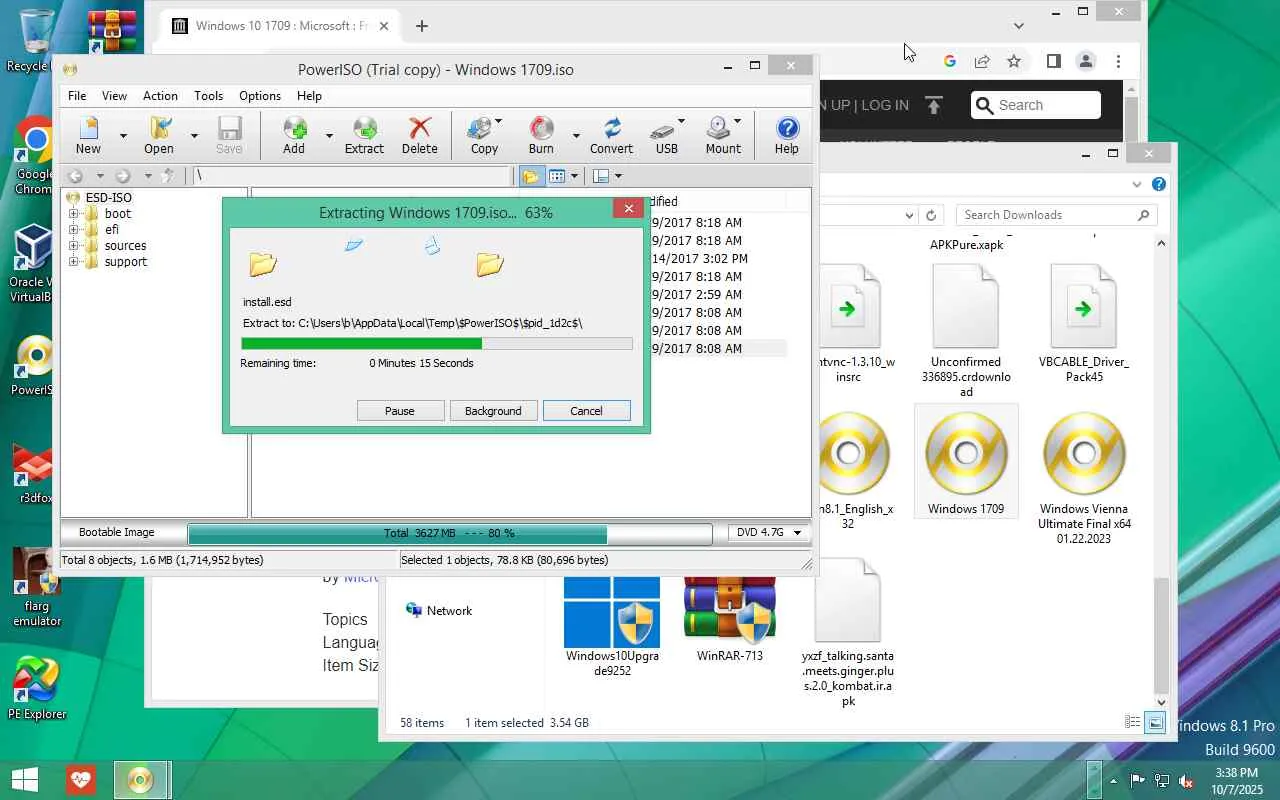This screenshot has width=1280, height=800.
Task: Click the Search Downloads field
Action: pyautogui.click(x=1057, y=215)
